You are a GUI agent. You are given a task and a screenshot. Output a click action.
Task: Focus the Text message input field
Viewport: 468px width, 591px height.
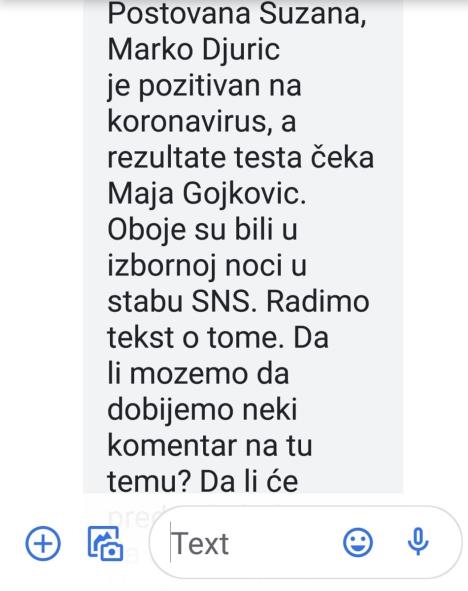306,543
